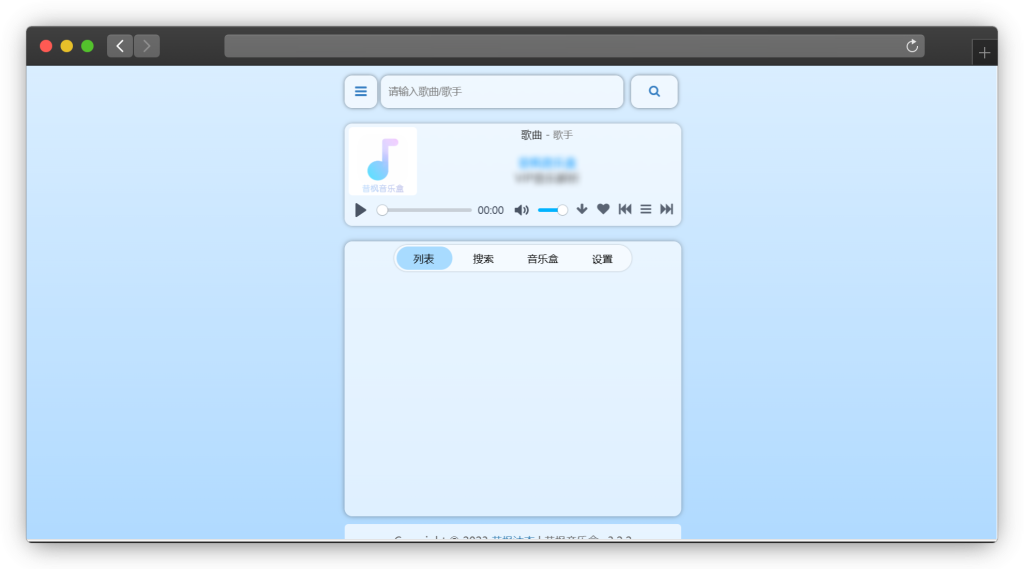The image size is (1024, 569).
Task: Open the 音乐盒 tab
Action: click(543, 259)
